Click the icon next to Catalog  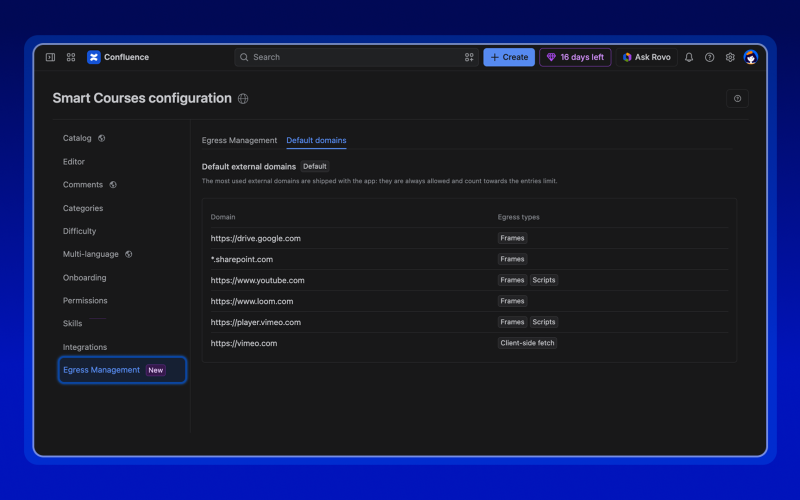click(x=102, y=138)
